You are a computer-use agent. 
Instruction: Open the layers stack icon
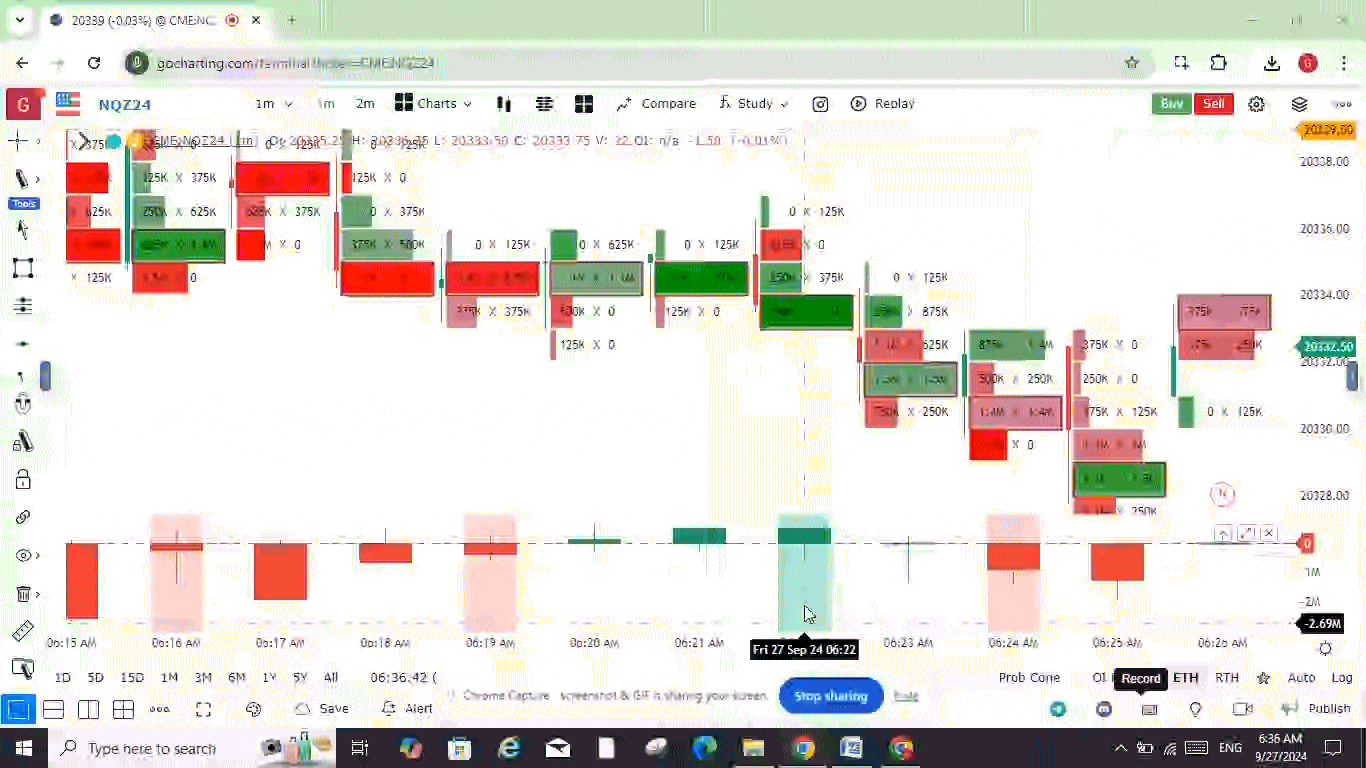click(1299, 104)
